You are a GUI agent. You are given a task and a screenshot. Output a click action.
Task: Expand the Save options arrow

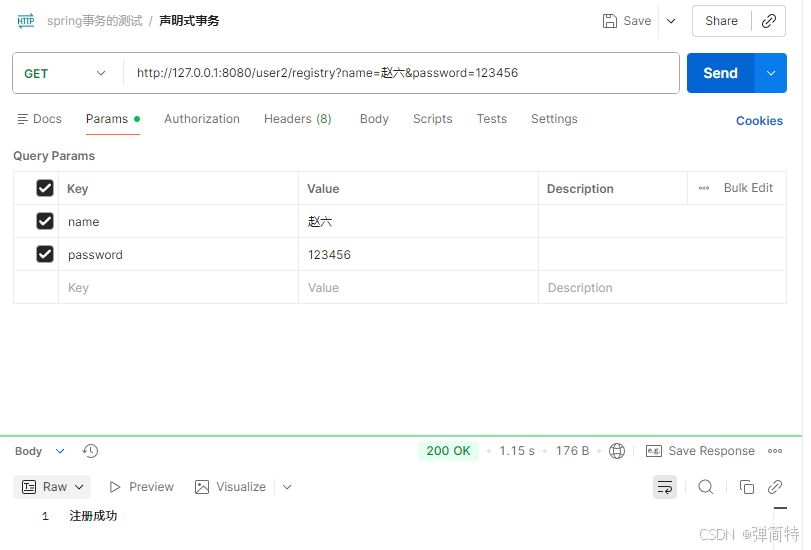[x=671, y=21]
